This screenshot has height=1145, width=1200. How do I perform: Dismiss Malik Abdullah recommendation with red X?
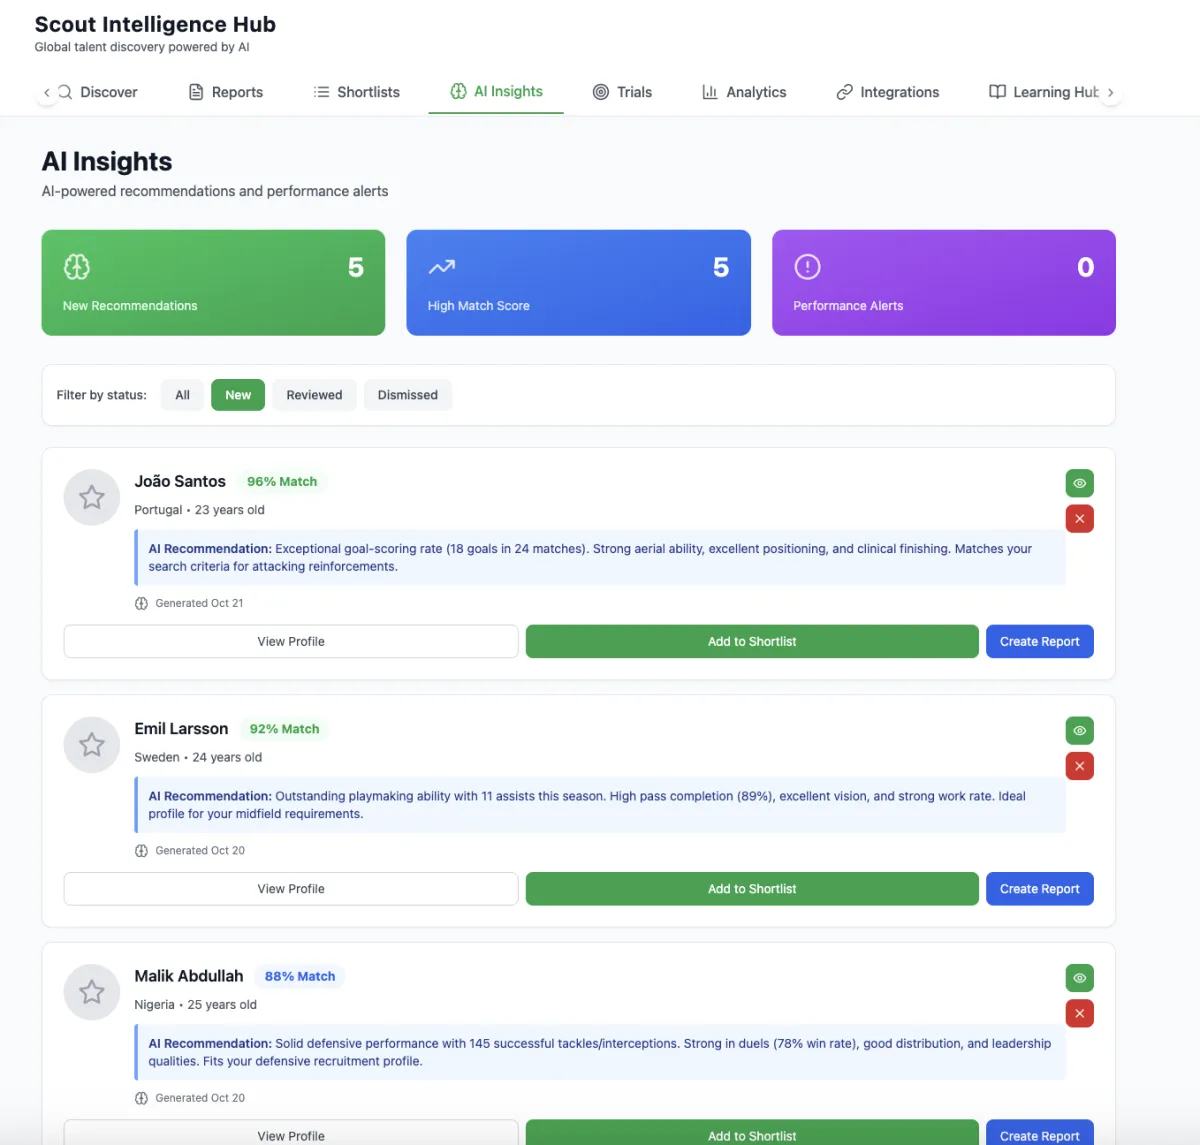pyautogui.click(x=1079, y=1013)
